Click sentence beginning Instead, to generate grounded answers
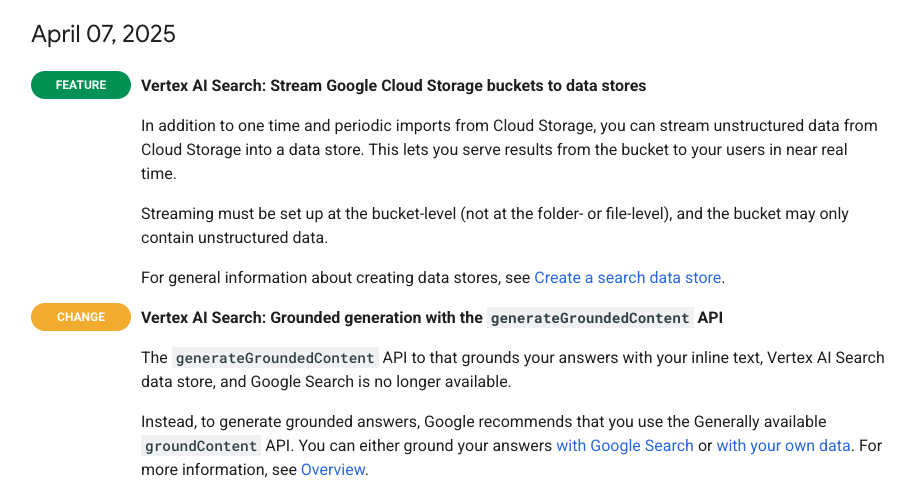The width and height of the screenshot is (921, 500). point(483,422)
